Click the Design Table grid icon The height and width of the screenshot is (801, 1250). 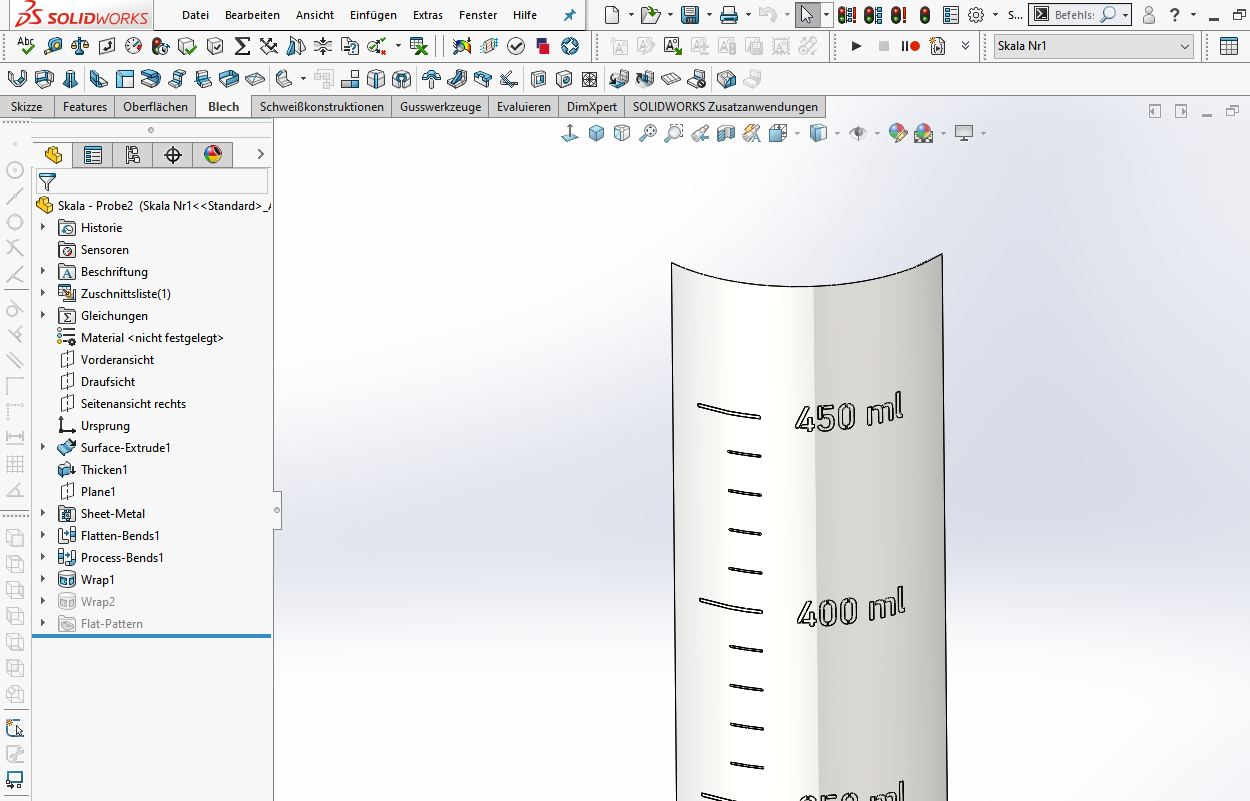pos(1229,46)
